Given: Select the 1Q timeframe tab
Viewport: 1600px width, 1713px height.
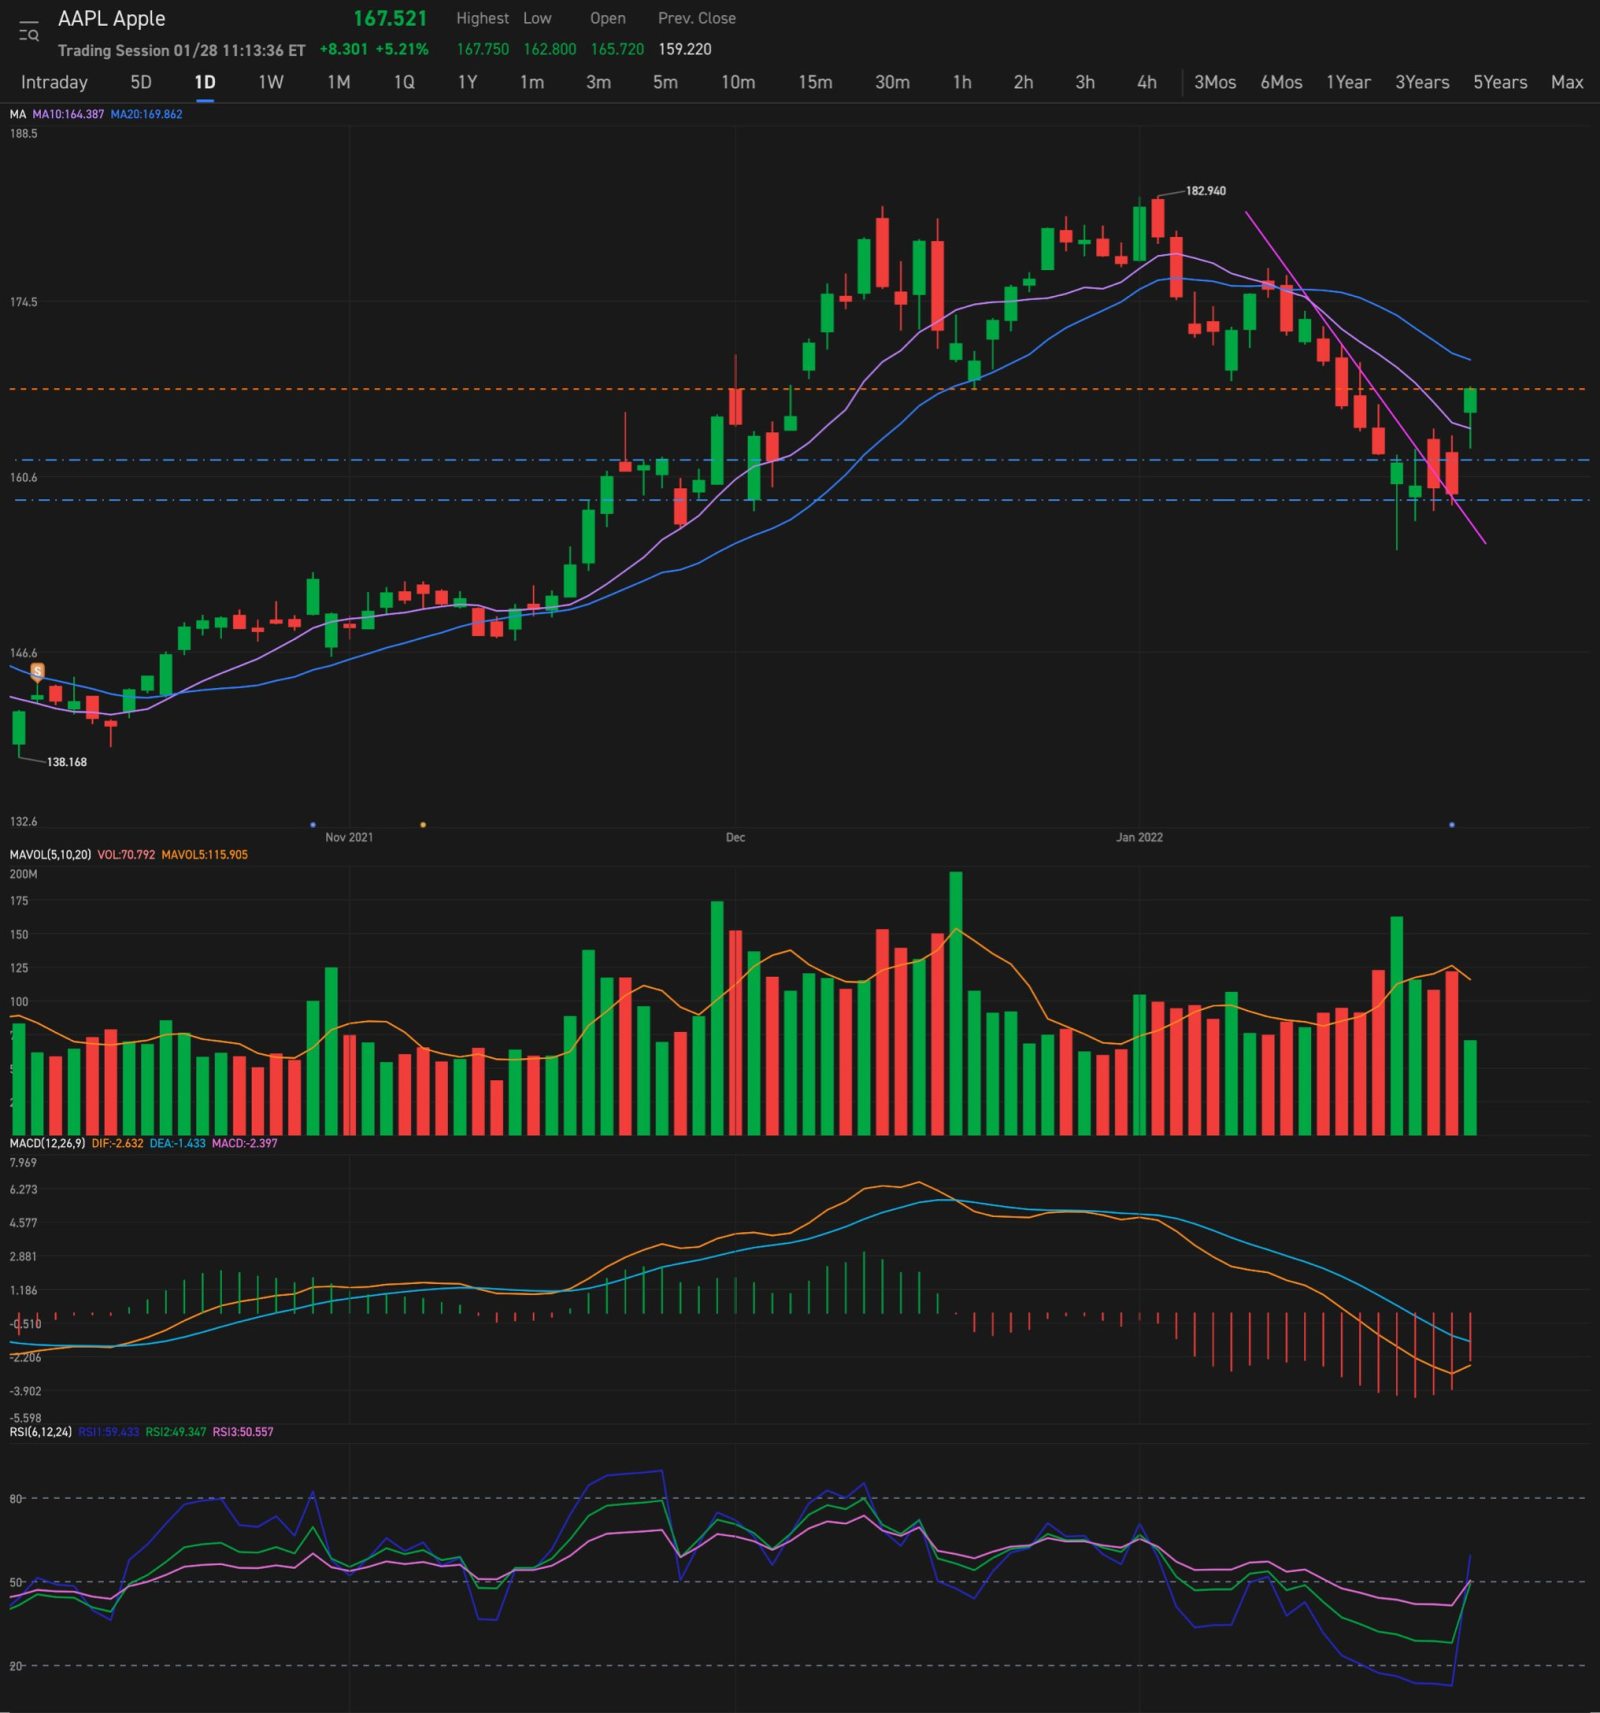Looking at the screenshot, I should coord(404,82).
